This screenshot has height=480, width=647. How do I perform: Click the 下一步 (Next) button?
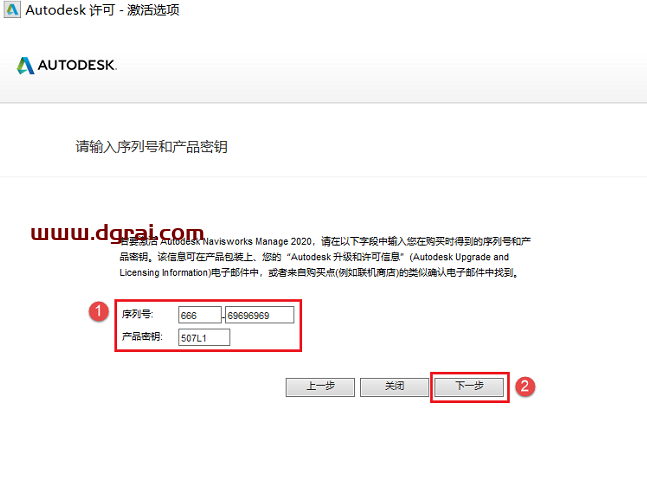click(x=469, y=387)
